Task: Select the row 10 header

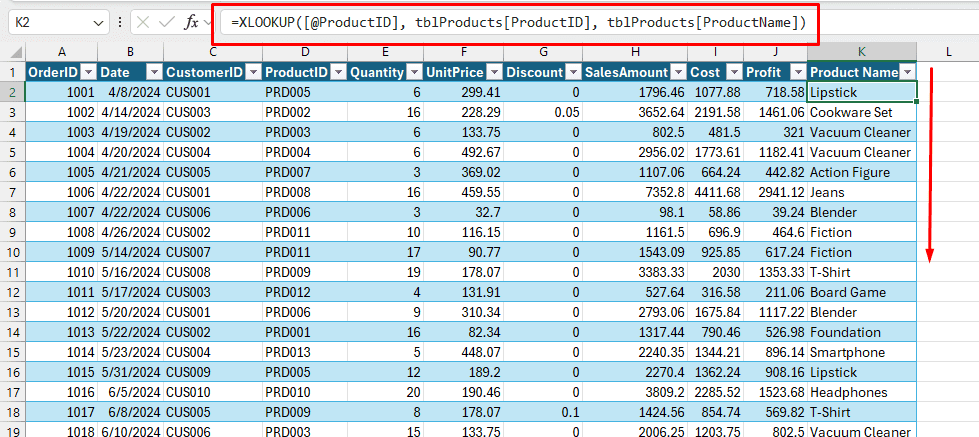Action: [13, 252]
